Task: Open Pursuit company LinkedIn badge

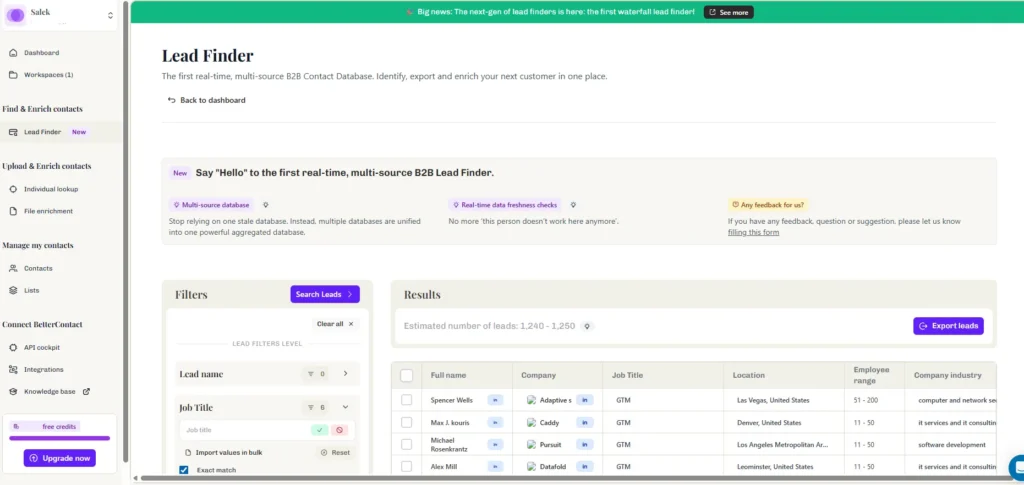Action: tap(584, 445)
